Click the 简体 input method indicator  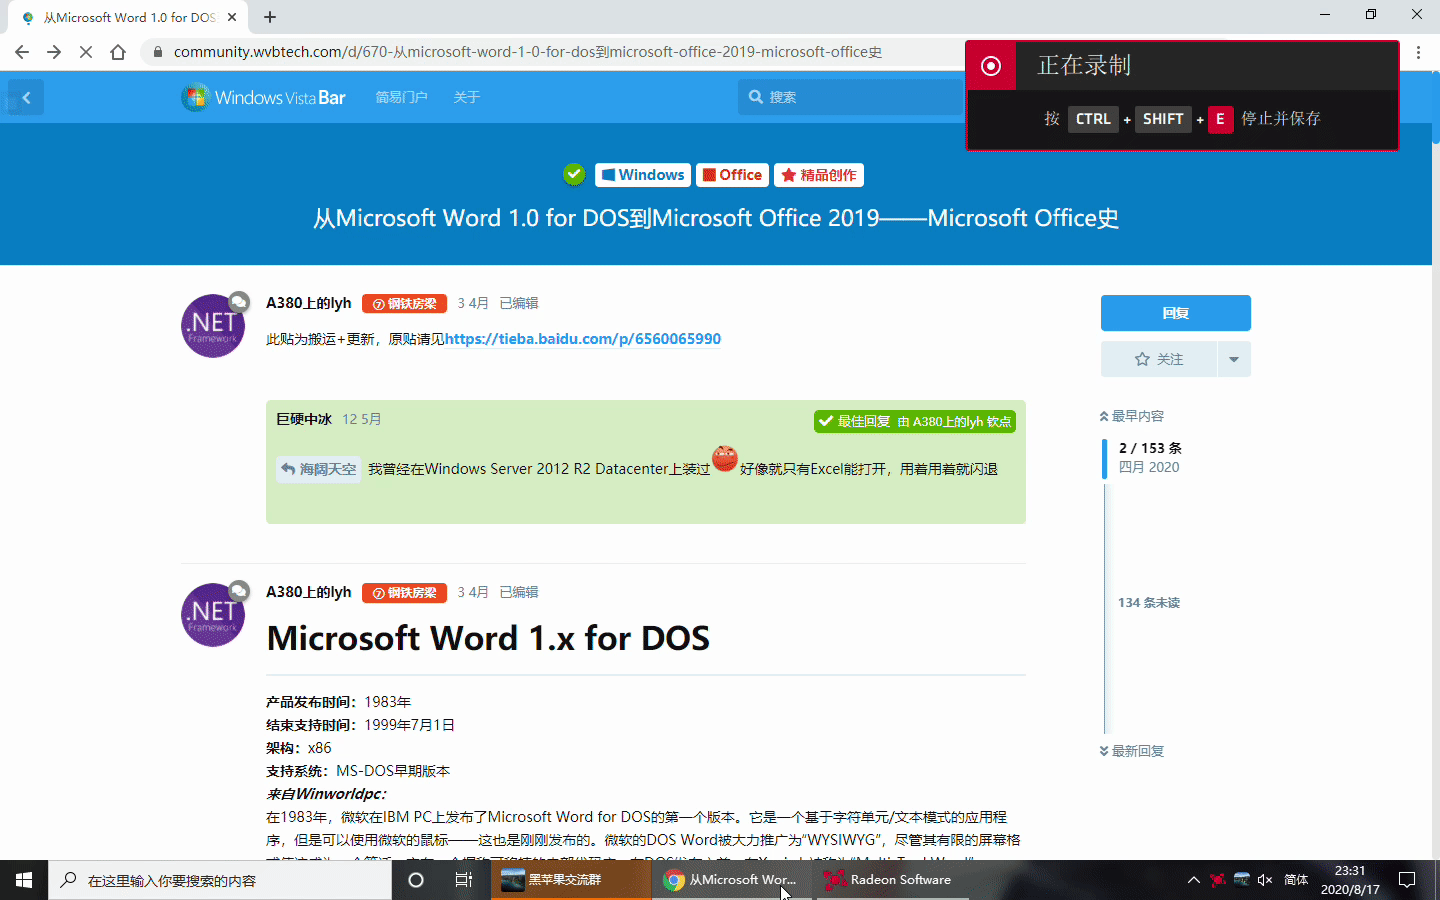(x=1296, y=880)
